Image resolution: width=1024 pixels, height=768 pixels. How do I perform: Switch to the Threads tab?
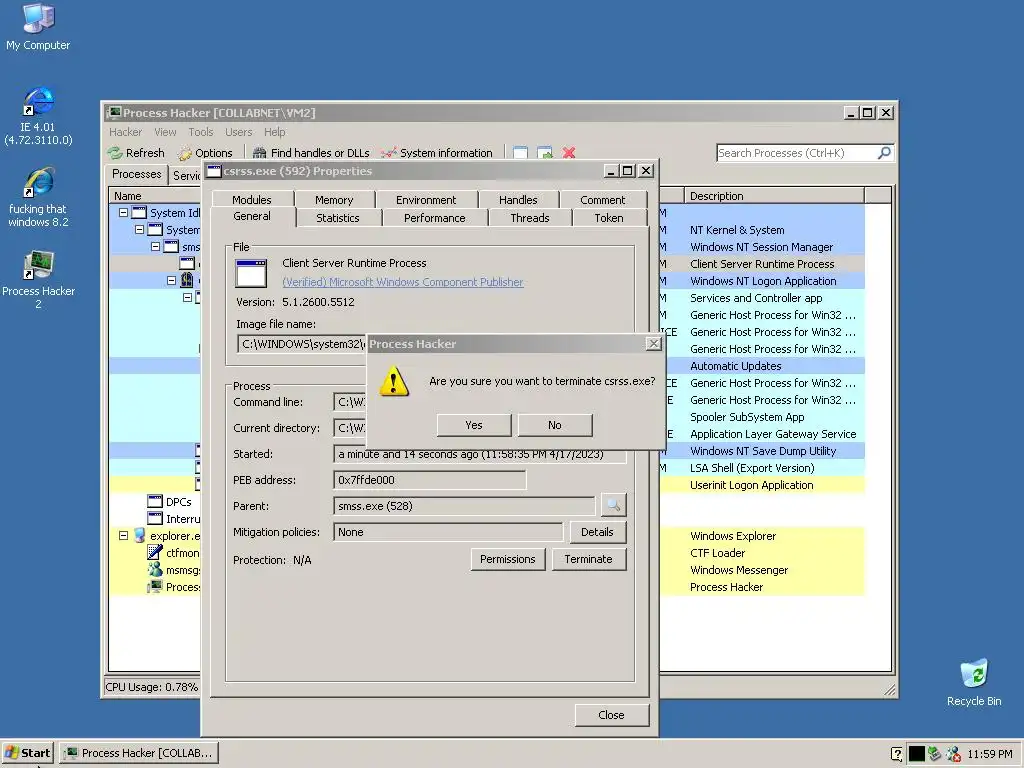click(530, 218)
